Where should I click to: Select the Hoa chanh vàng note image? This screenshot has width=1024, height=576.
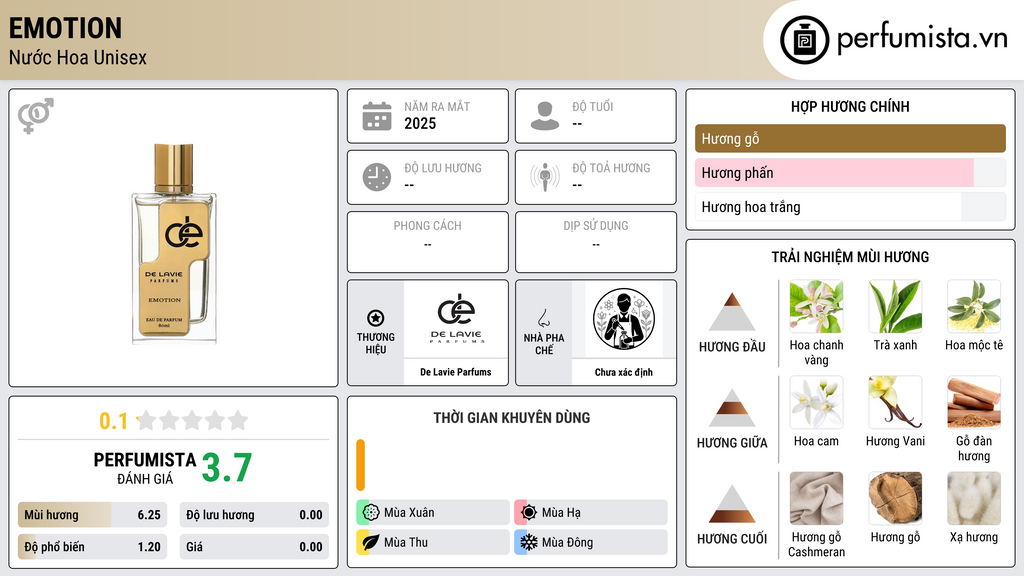pyautogui.click(x=816, y=307)
